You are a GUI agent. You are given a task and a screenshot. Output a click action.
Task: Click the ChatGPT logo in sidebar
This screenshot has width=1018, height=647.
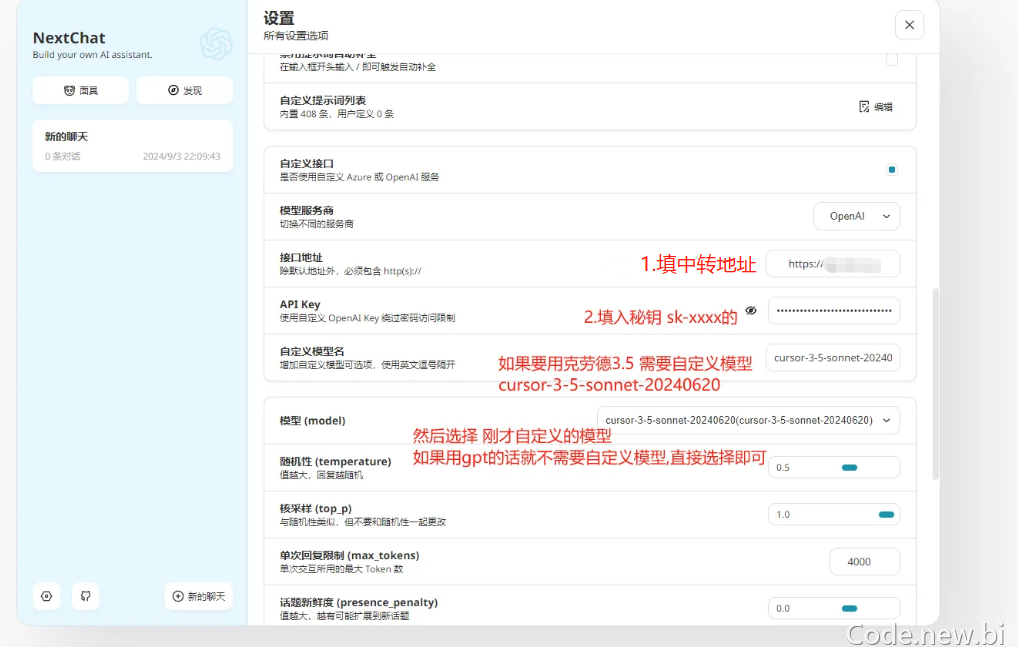coord(216,44)
